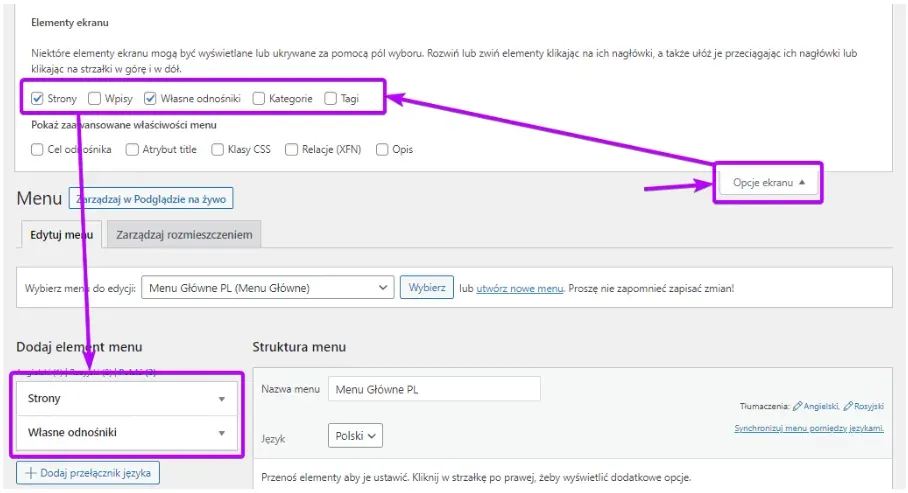Image resolution: width=908 pixels, height=493 pixels.
Task: Enable the Klasy CSS checkbox
Action: (218, 149)
